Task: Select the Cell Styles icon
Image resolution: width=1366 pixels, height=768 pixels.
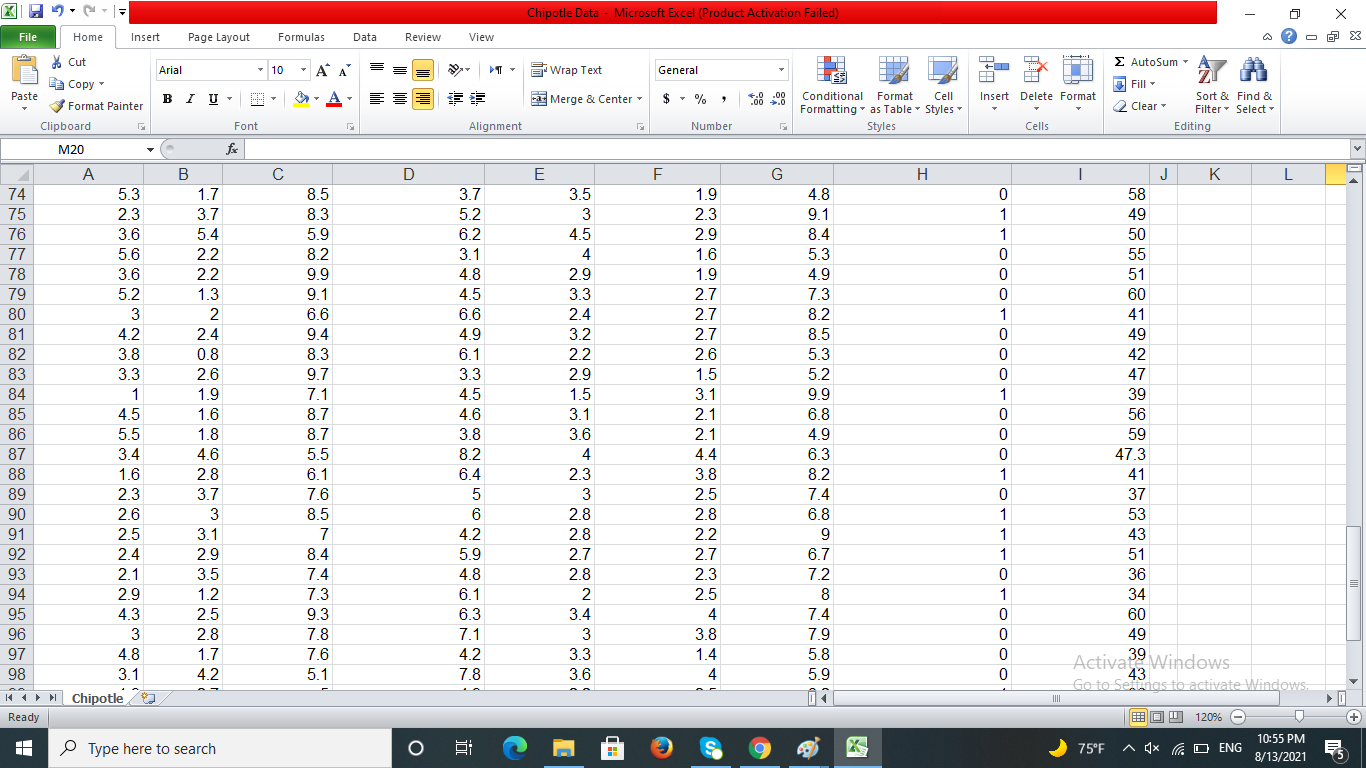Action: (x=941, y=85)
